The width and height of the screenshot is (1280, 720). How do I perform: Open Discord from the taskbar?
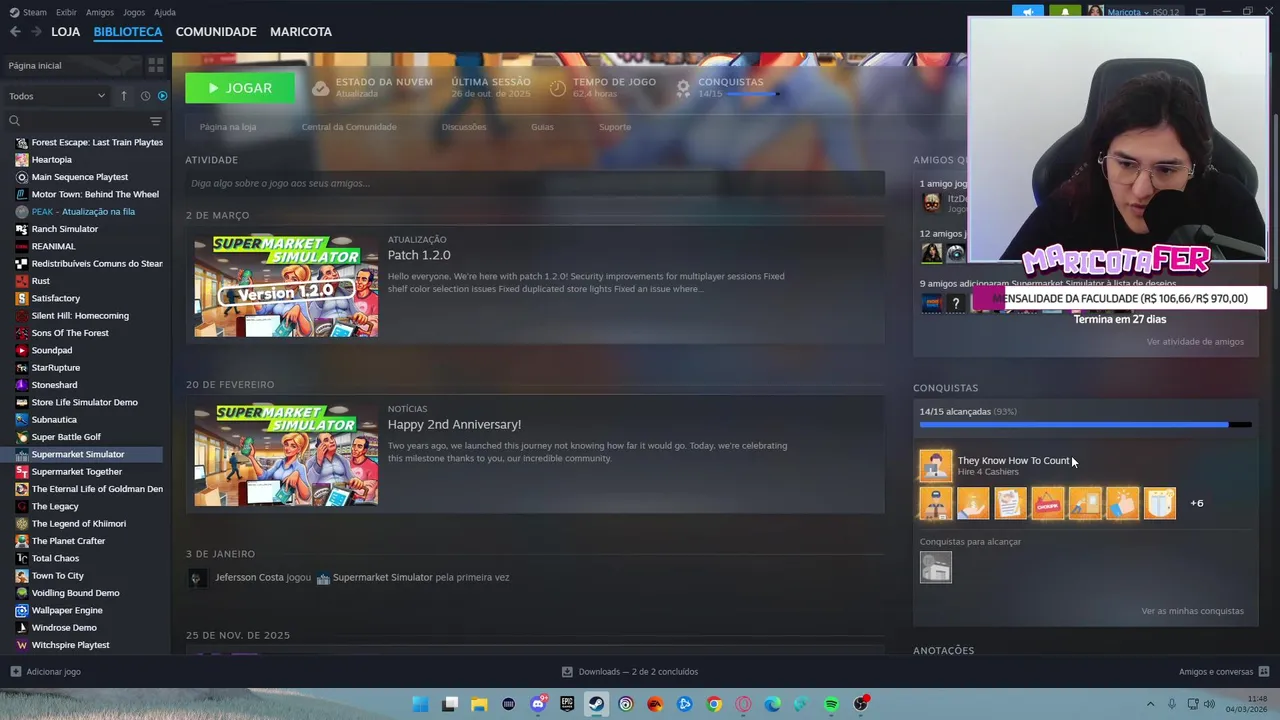tap(538, 704)
